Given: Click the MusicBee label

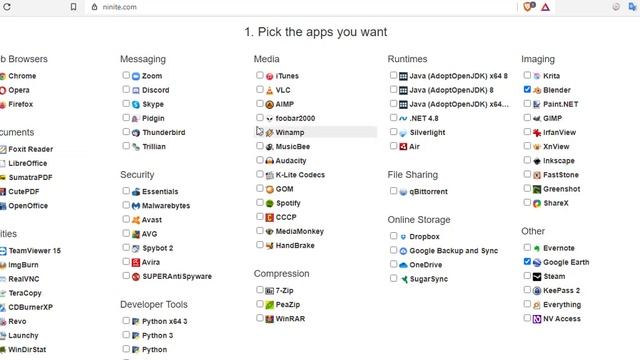Looking at the screenshot, I should pos(293,147).
